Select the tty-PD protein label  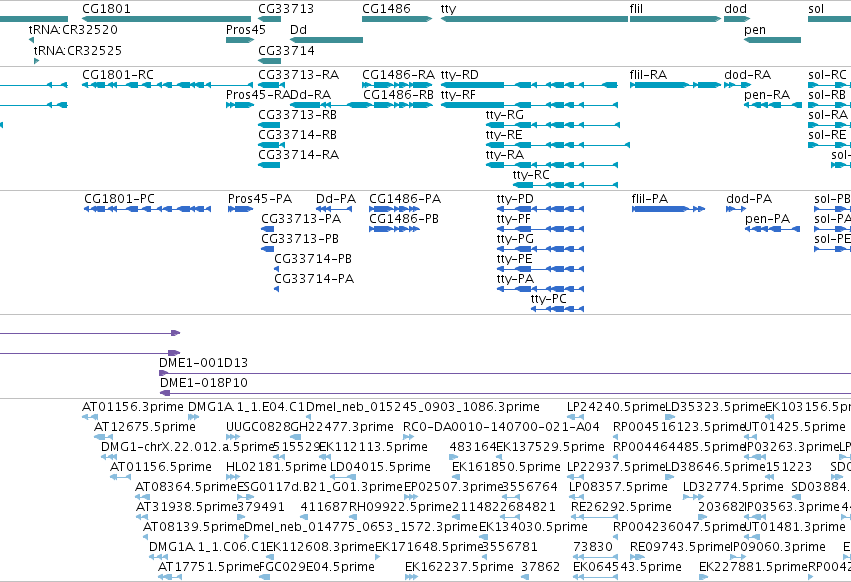tap(515, 199)
